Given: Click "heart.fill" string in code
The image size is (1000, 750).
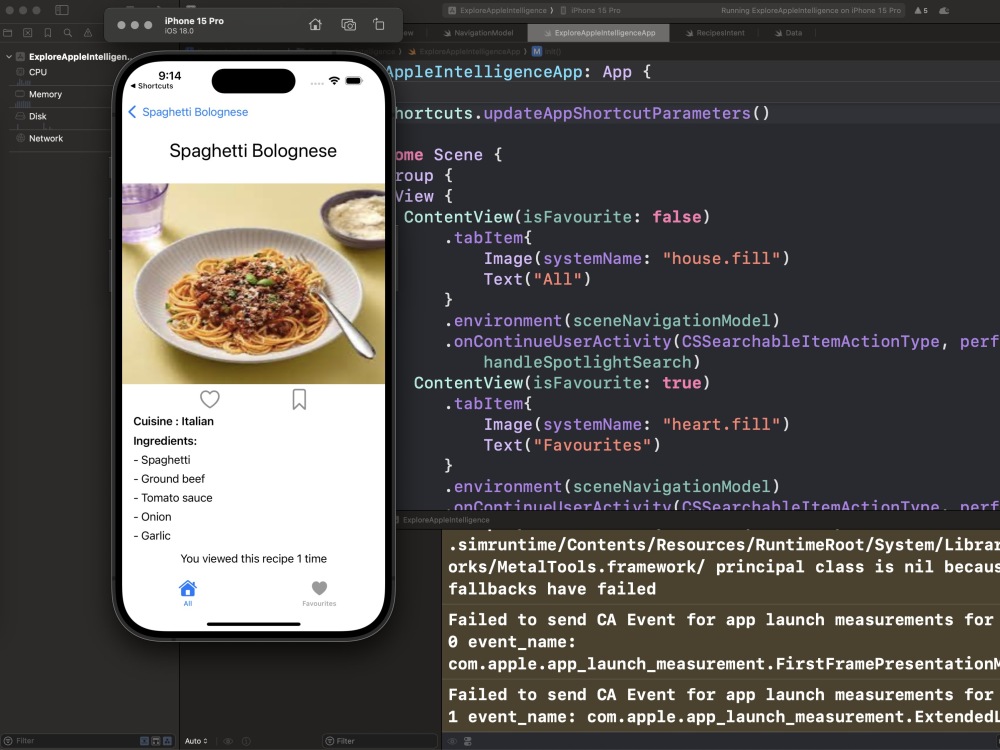Looking at the screenshot, I should (x=721, y=424).
